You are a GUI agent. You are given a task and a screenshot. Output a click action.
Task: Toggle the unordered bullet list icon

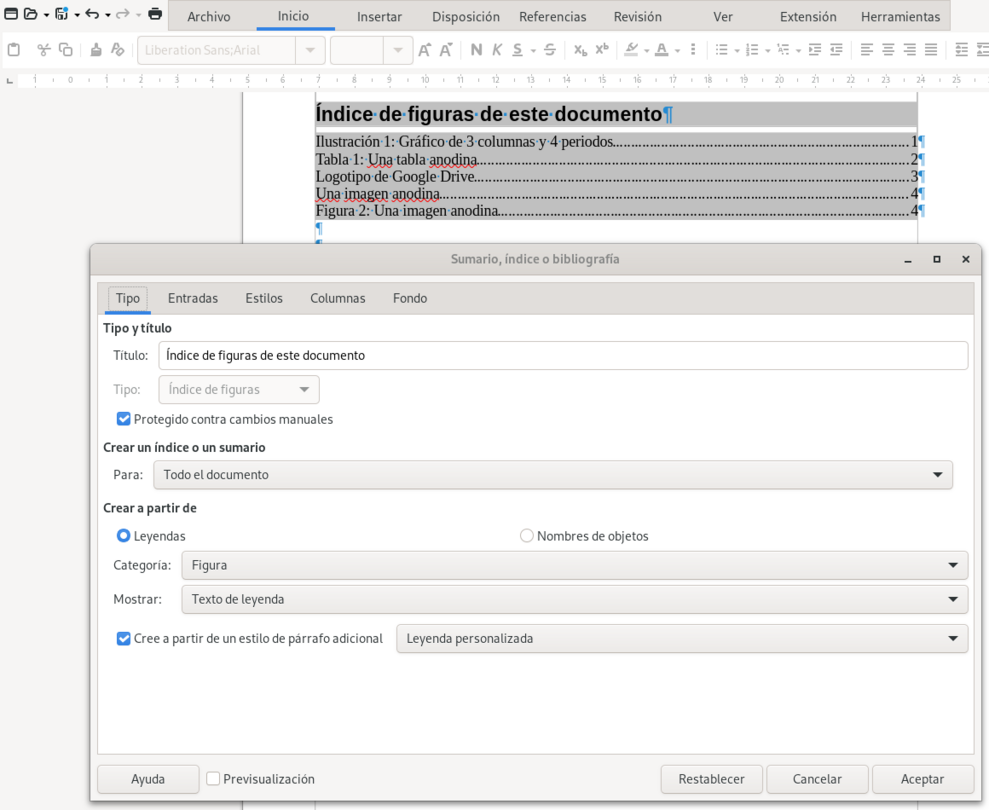721,50
